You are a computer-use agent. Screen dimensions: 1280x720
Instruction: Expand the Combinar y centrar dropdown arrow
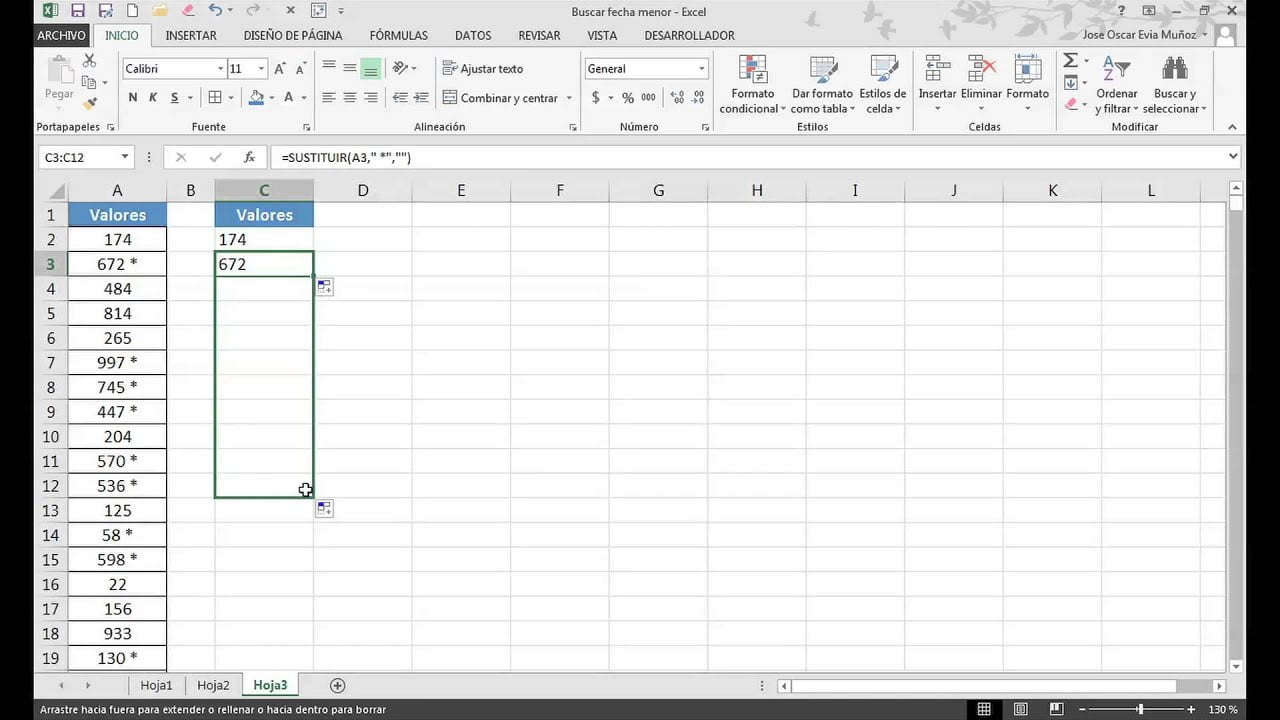point(569,98)
